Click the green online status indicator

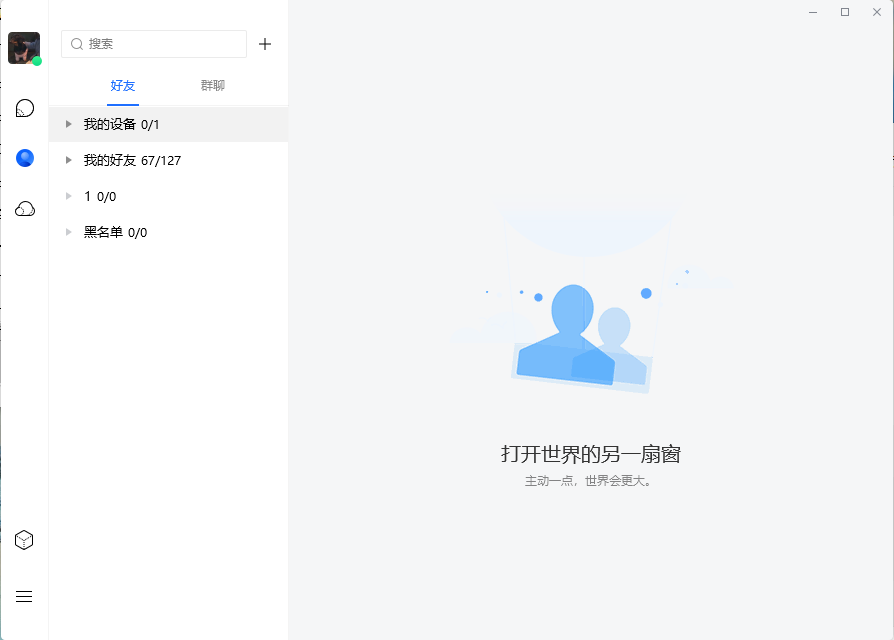click(36, 61)
